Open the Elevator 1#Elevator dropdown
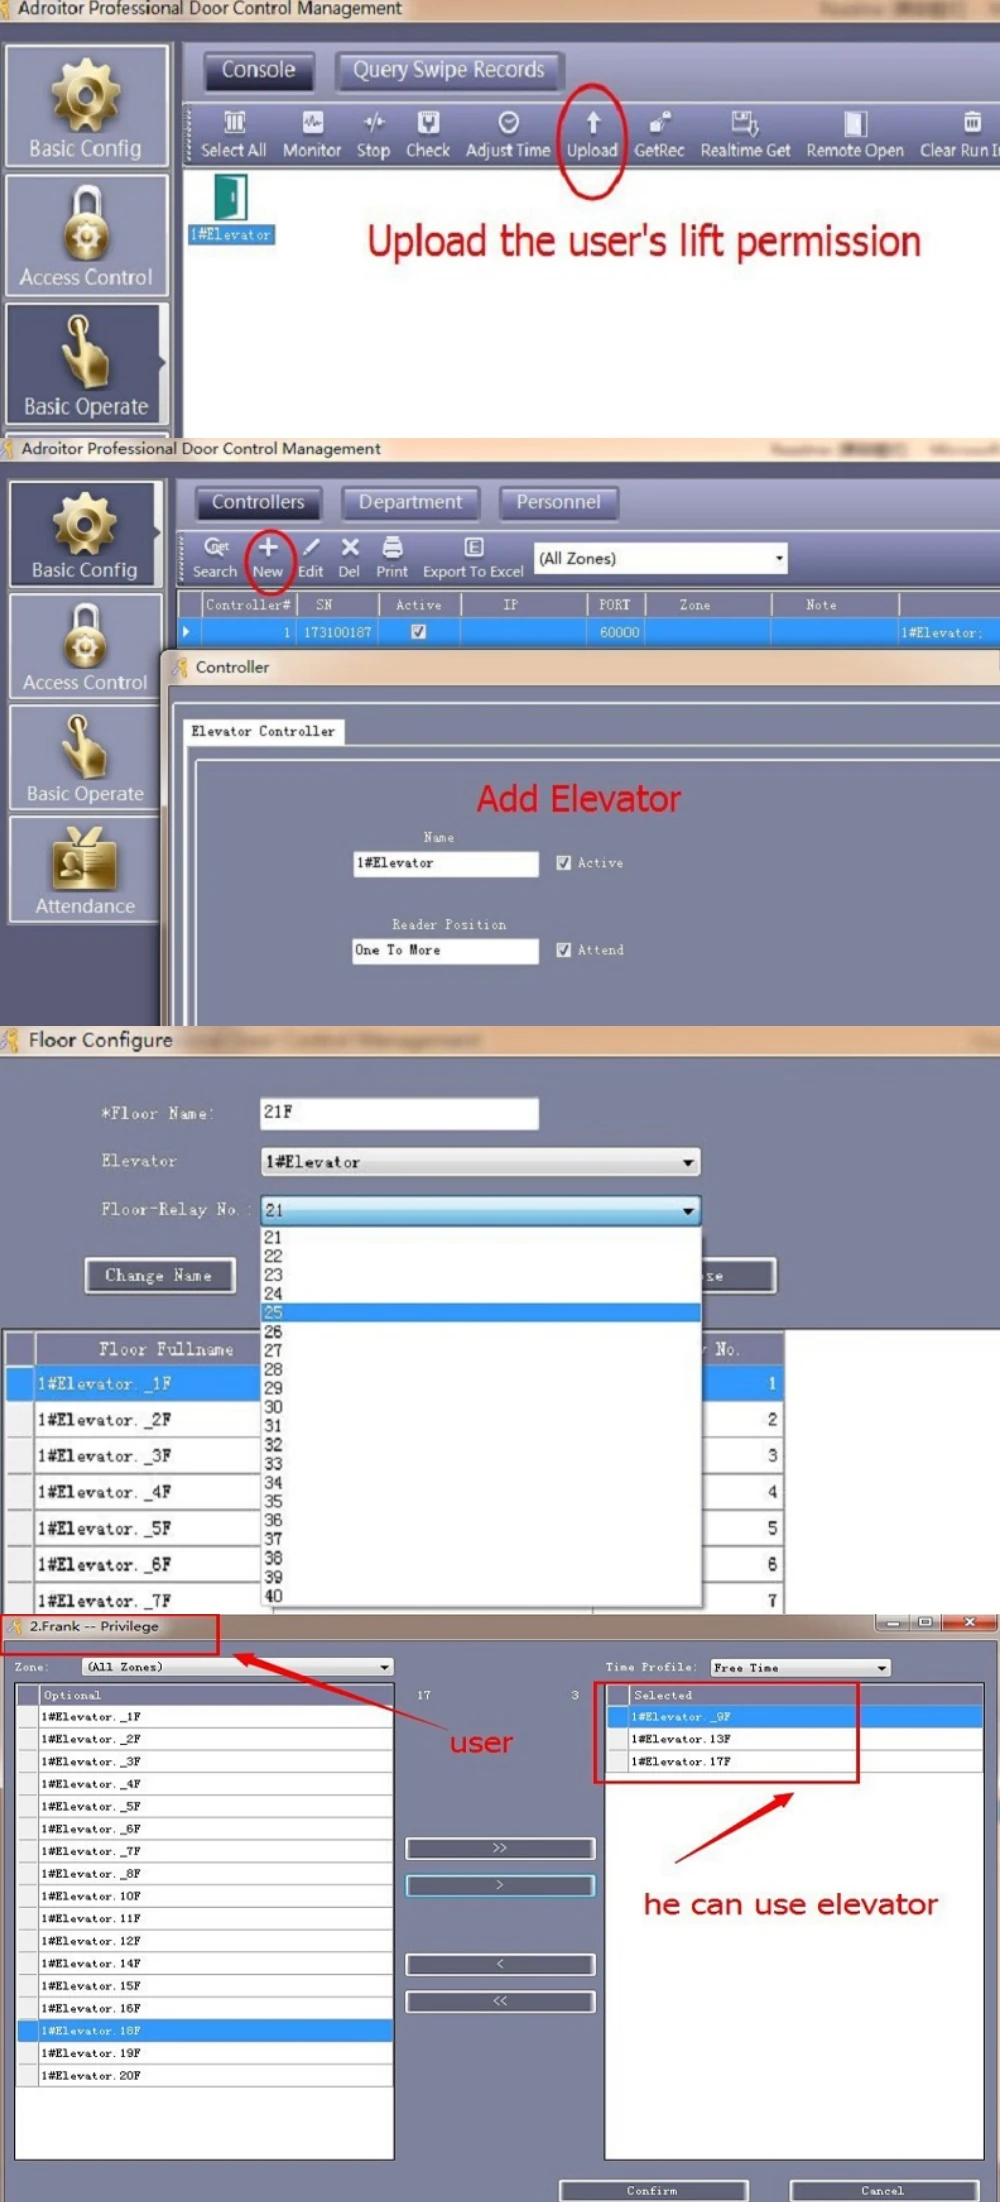 480,1162
